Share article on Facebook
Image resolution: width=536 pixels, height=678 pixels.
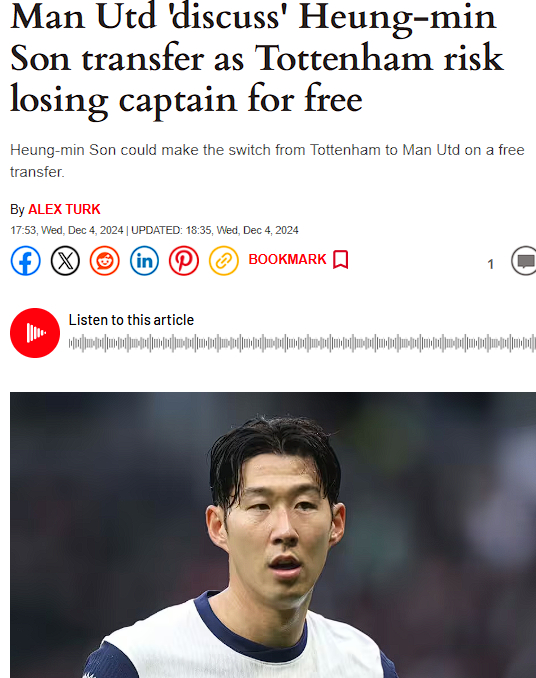click(26, 261)
